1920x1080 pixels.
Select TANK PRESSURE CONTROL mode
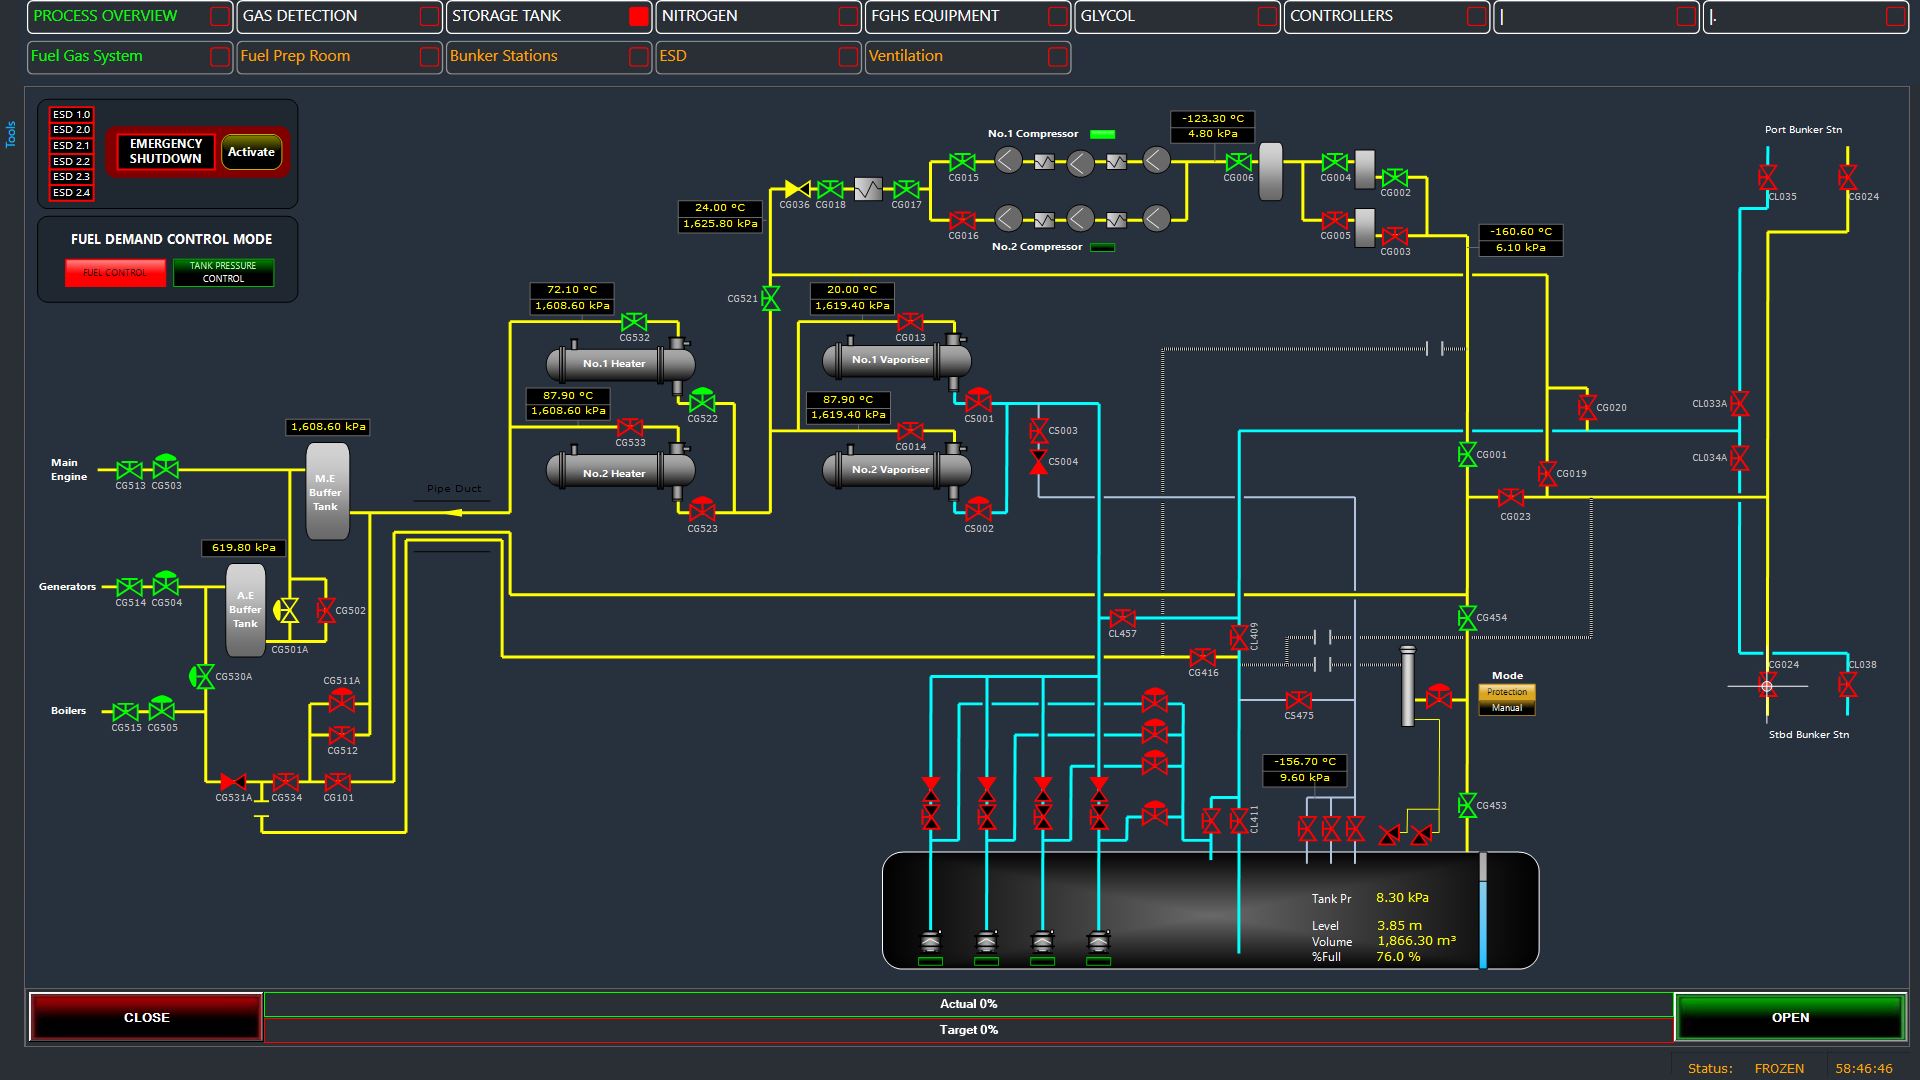[223, 272]
